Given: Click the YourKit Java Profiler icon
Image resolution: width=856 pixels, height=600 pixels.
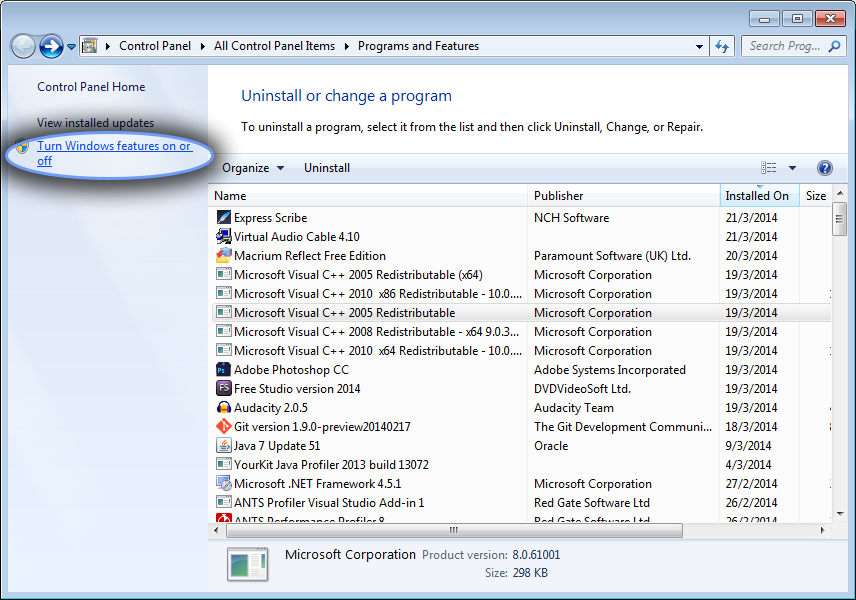Looking at the screenshot, I should pos(223,464).
